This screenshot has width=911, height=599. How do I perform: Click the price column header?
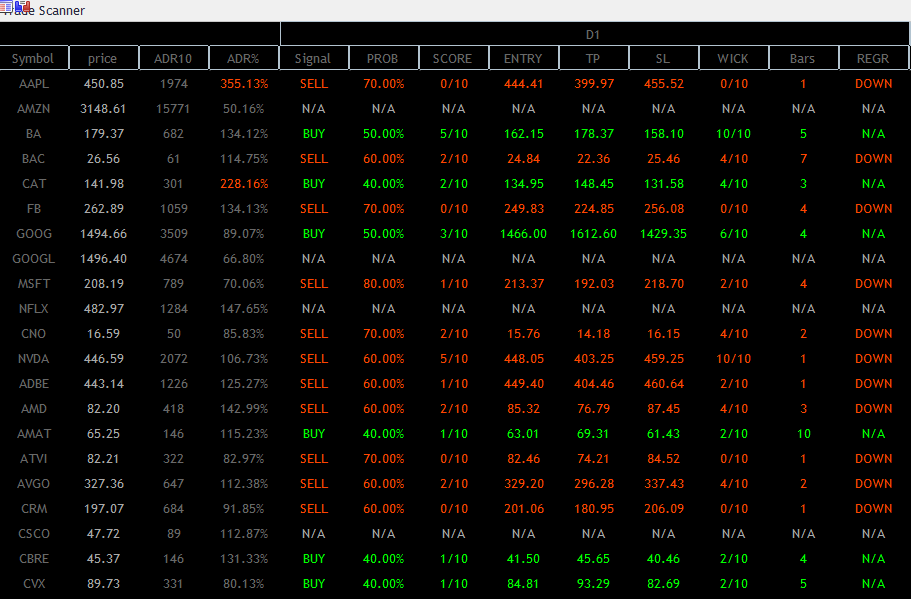[103, 59]
